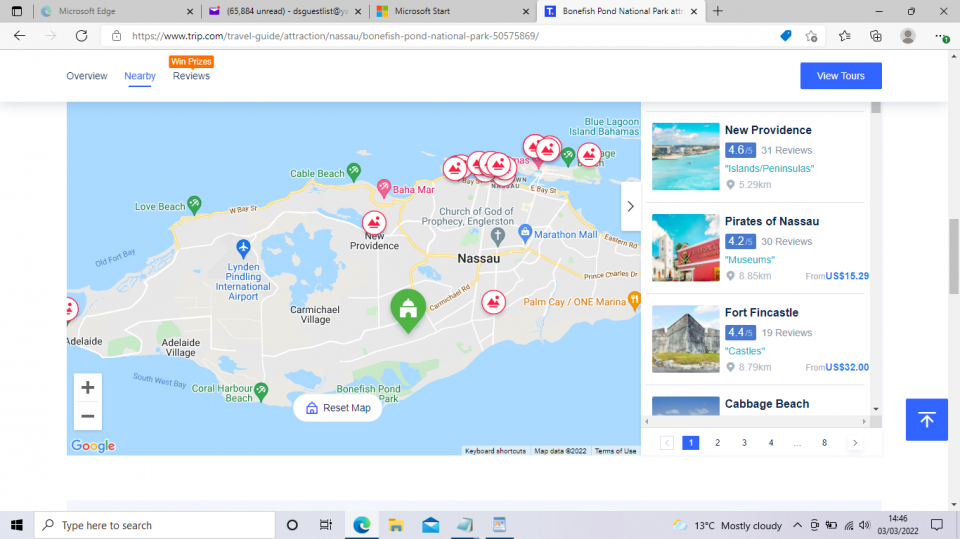Image resolution: width=960 pixels, height=539 pixels.
Task: Select the New Providence attraction pin on map
Action: pos(374,223)
